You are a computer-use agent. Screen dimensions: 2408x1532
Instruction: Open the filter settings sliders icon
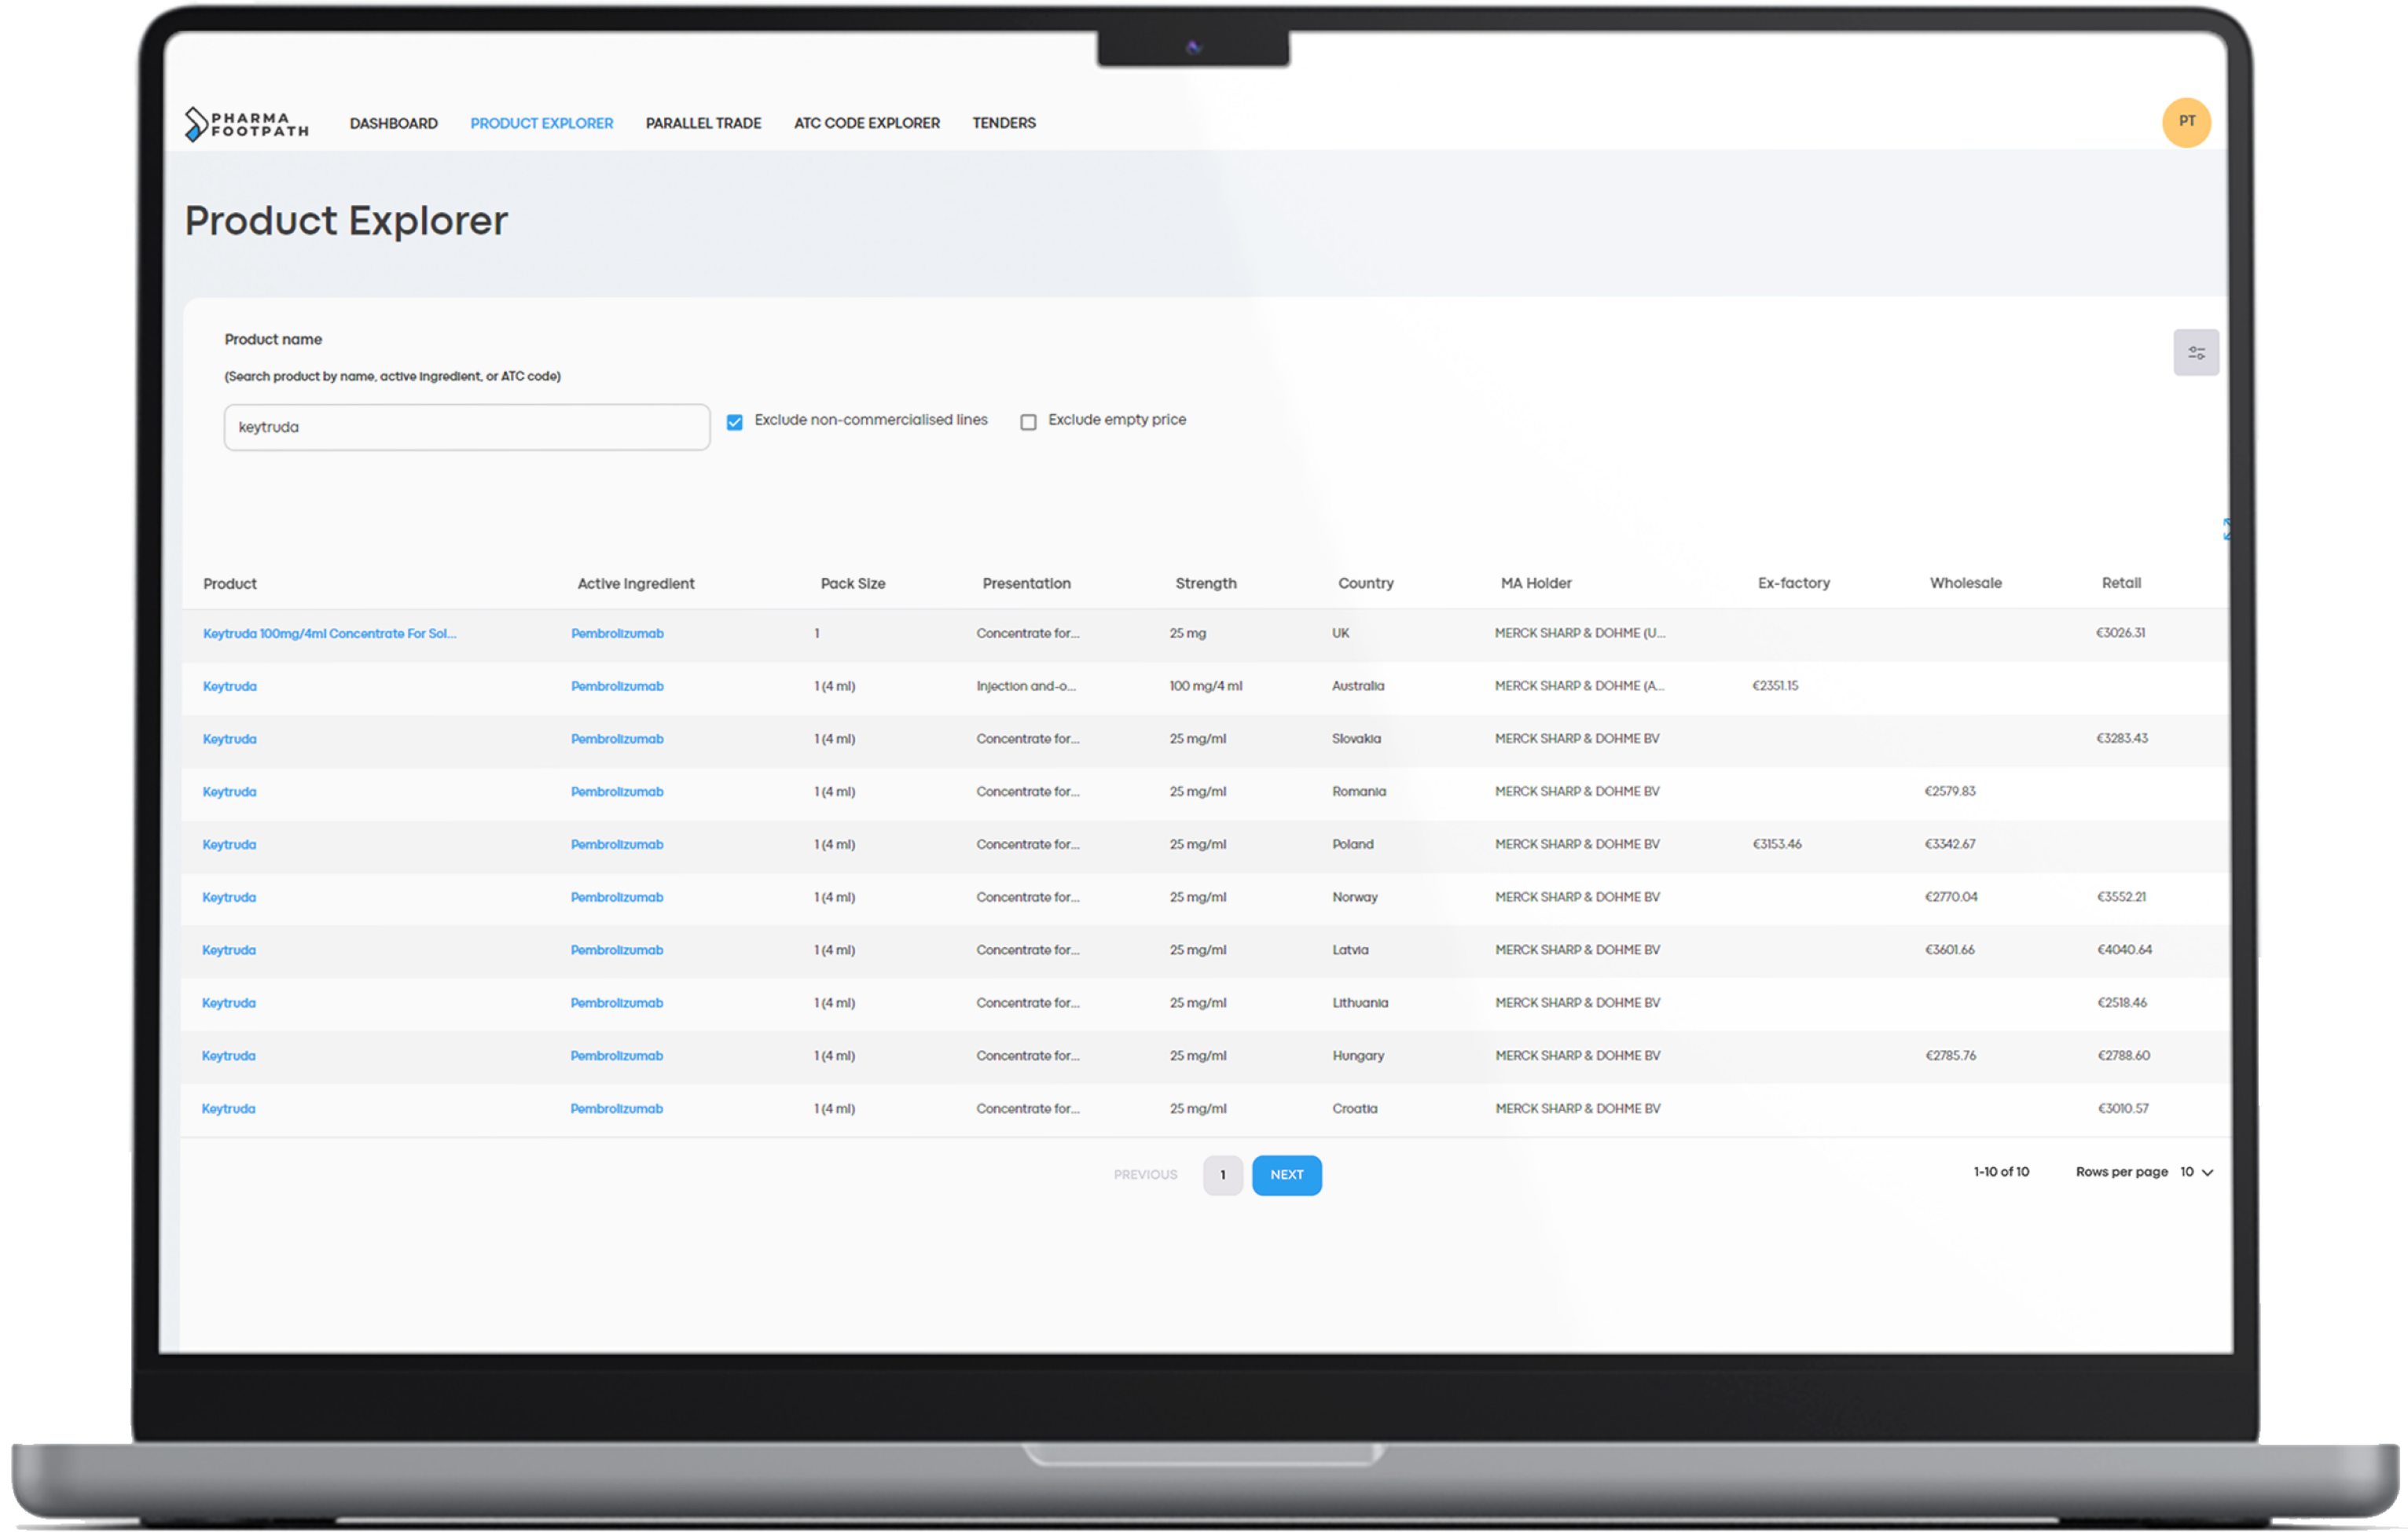[2196, 353]
